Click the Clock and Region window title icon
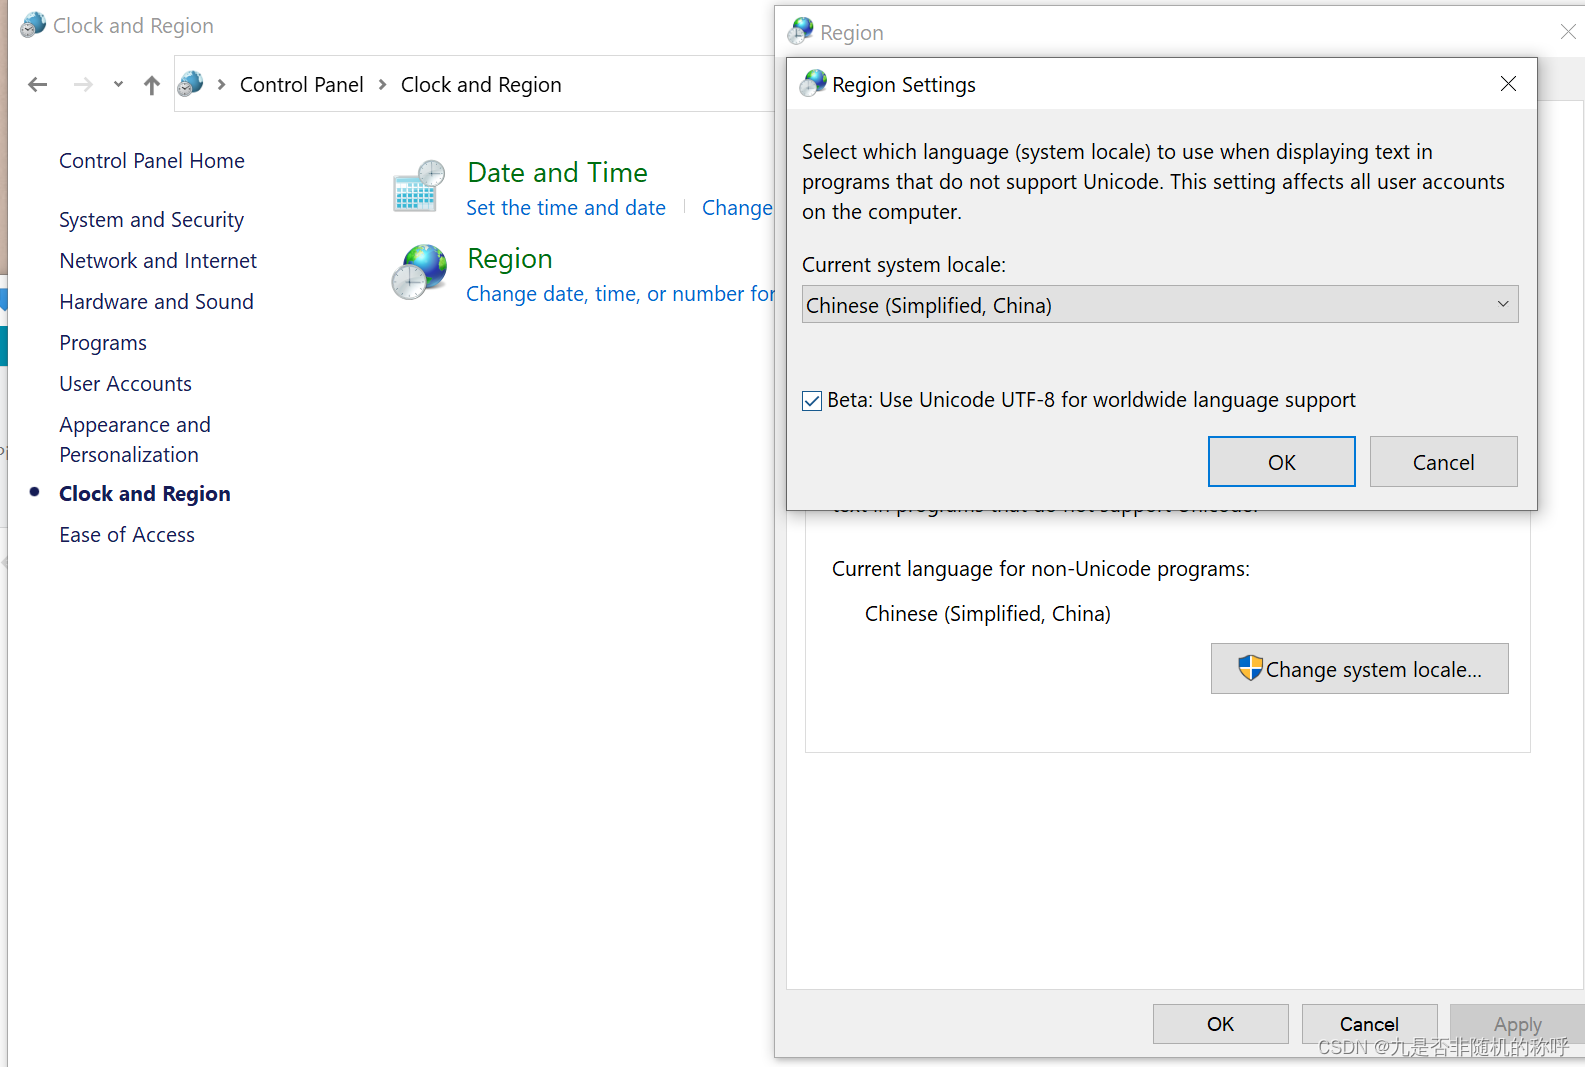This screenshot has width=1585, height=1067. click(x=33, y=25)
